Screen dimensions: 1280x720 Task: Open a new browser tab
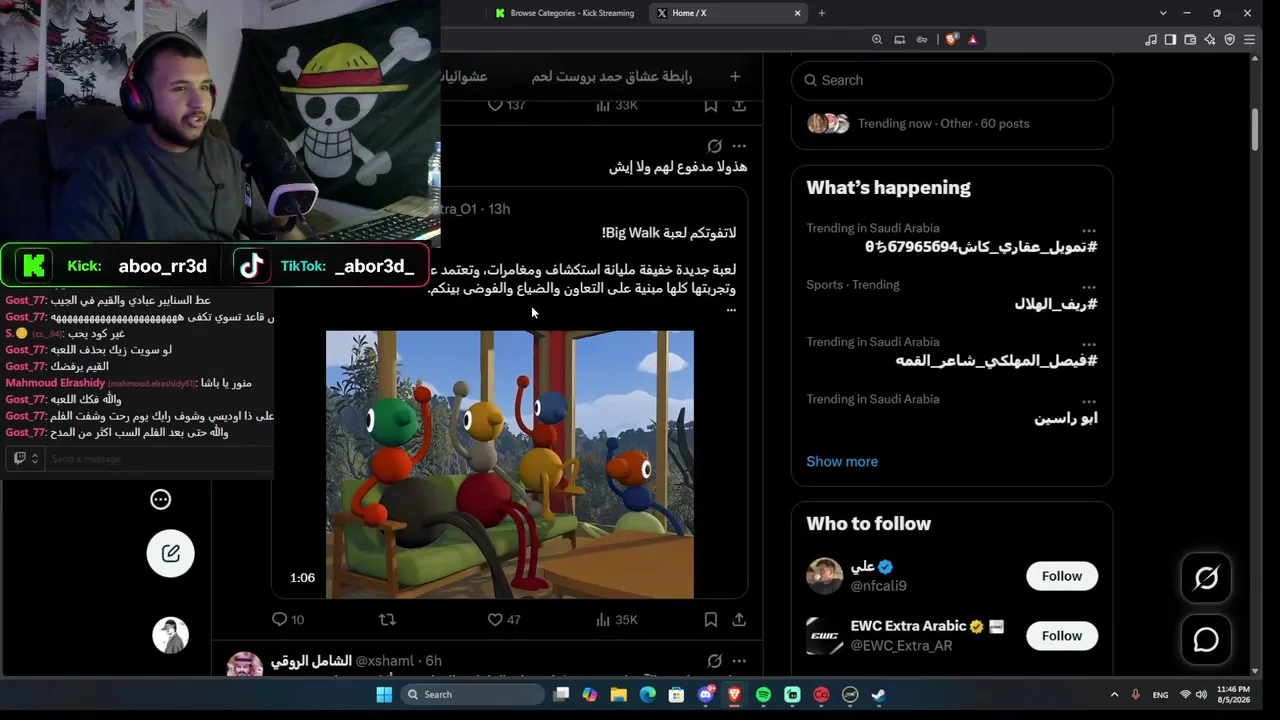pyautogui.click(x=822, y=13)
